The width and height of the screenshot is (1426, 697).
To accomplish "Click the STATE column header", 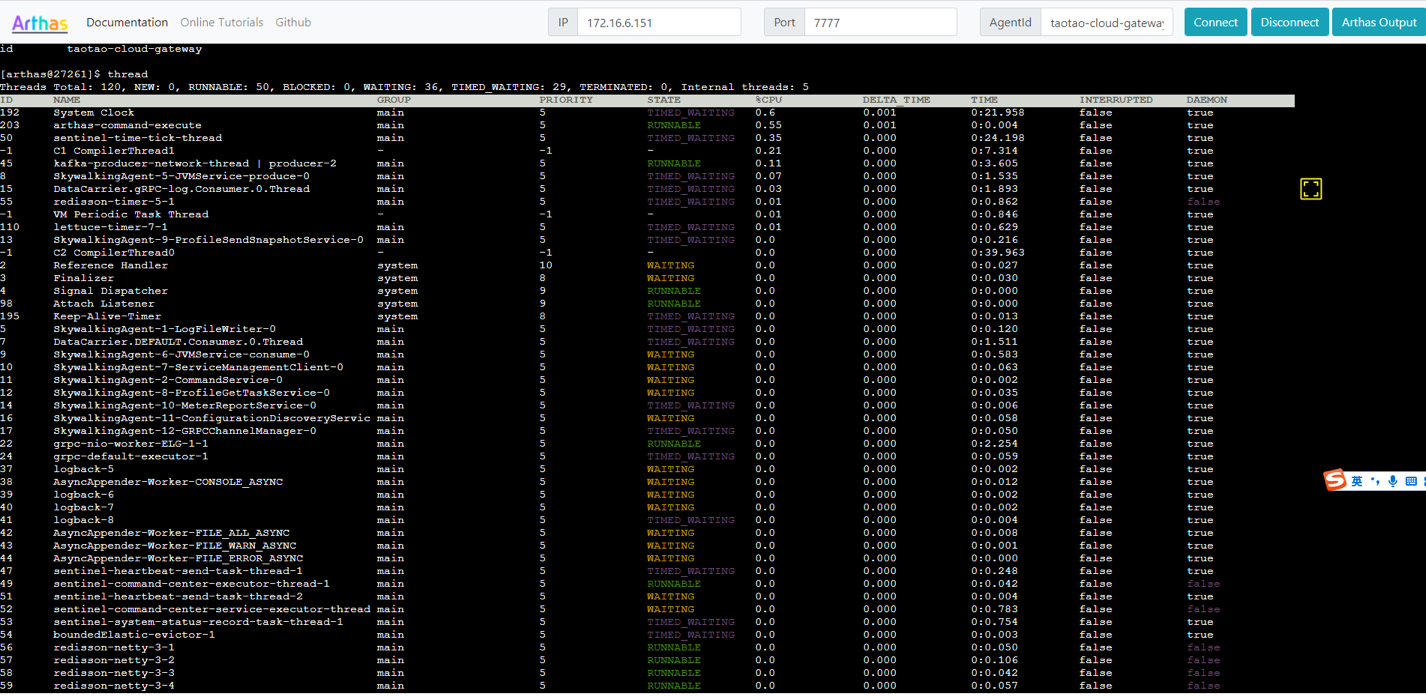I will pos(664,100).
